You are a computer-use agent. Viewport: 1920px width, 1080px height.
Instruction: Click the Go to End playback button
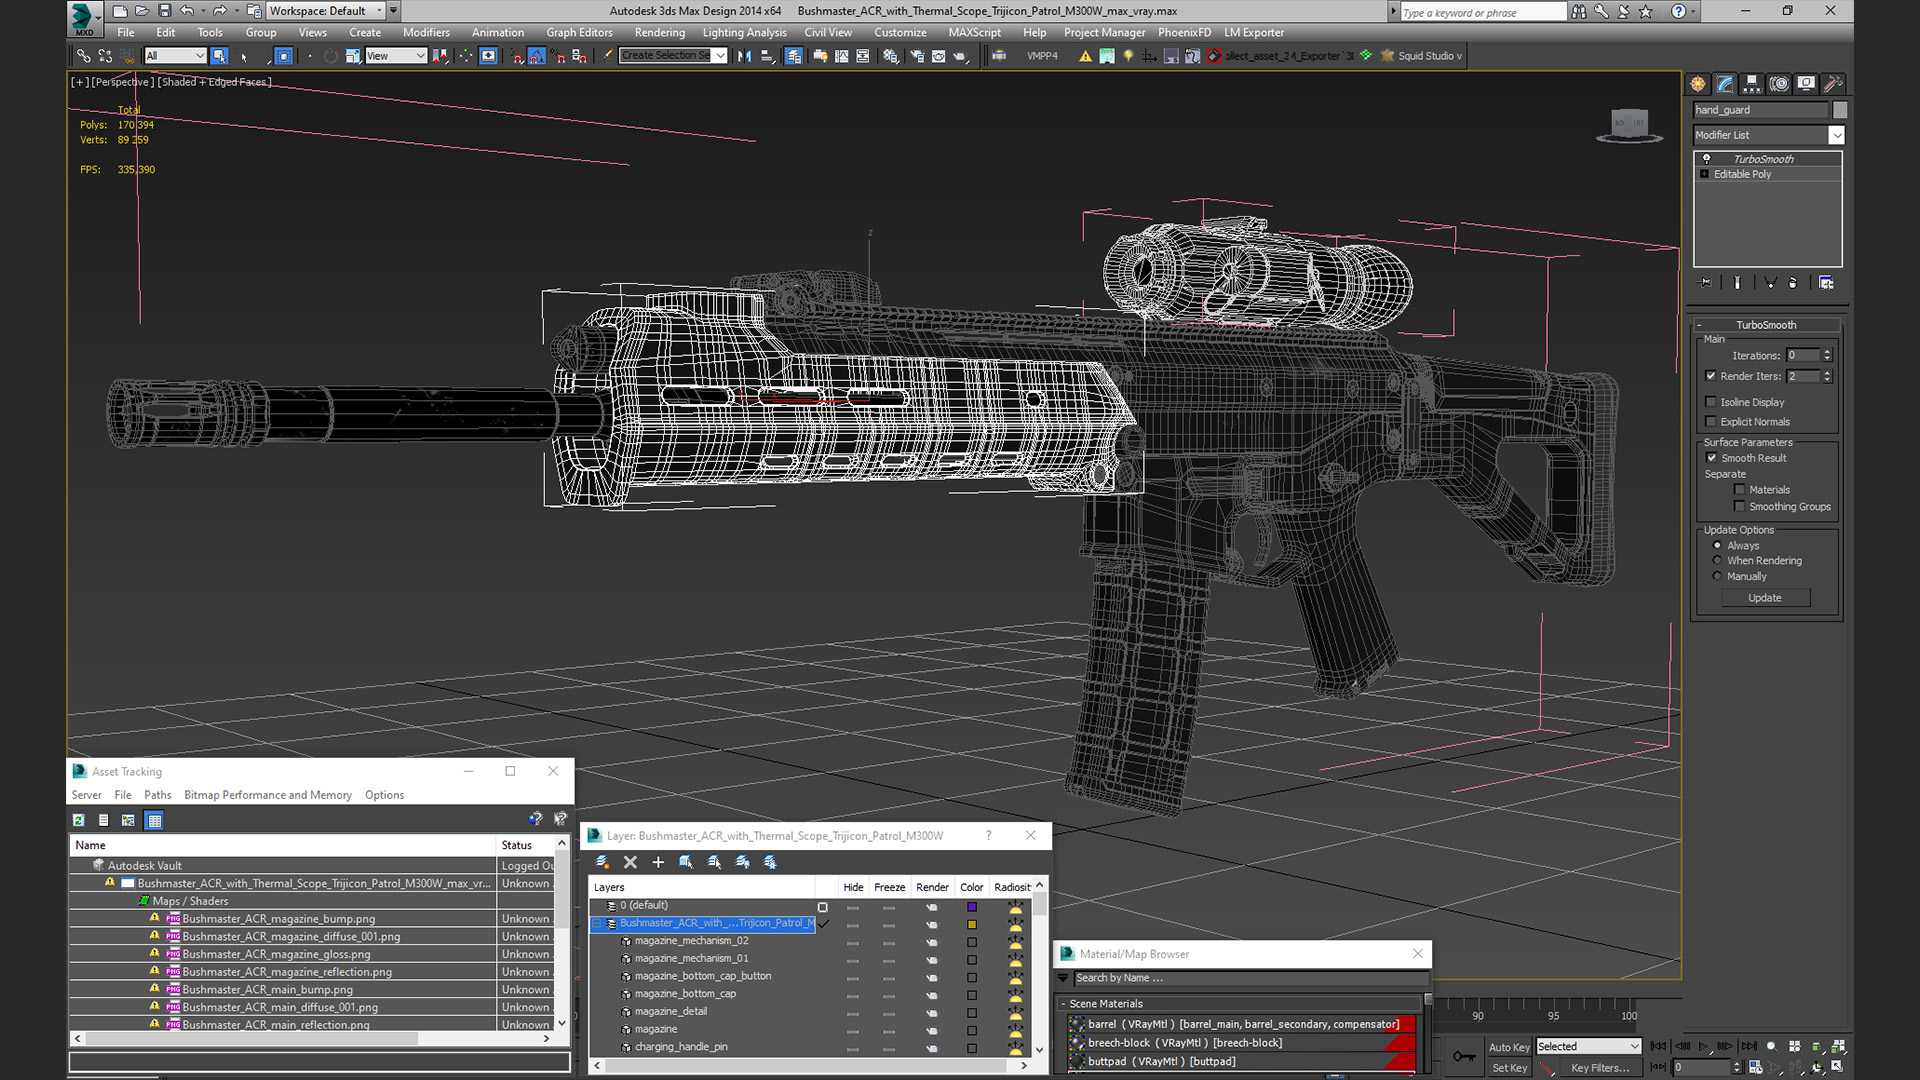(1749, 1046)
